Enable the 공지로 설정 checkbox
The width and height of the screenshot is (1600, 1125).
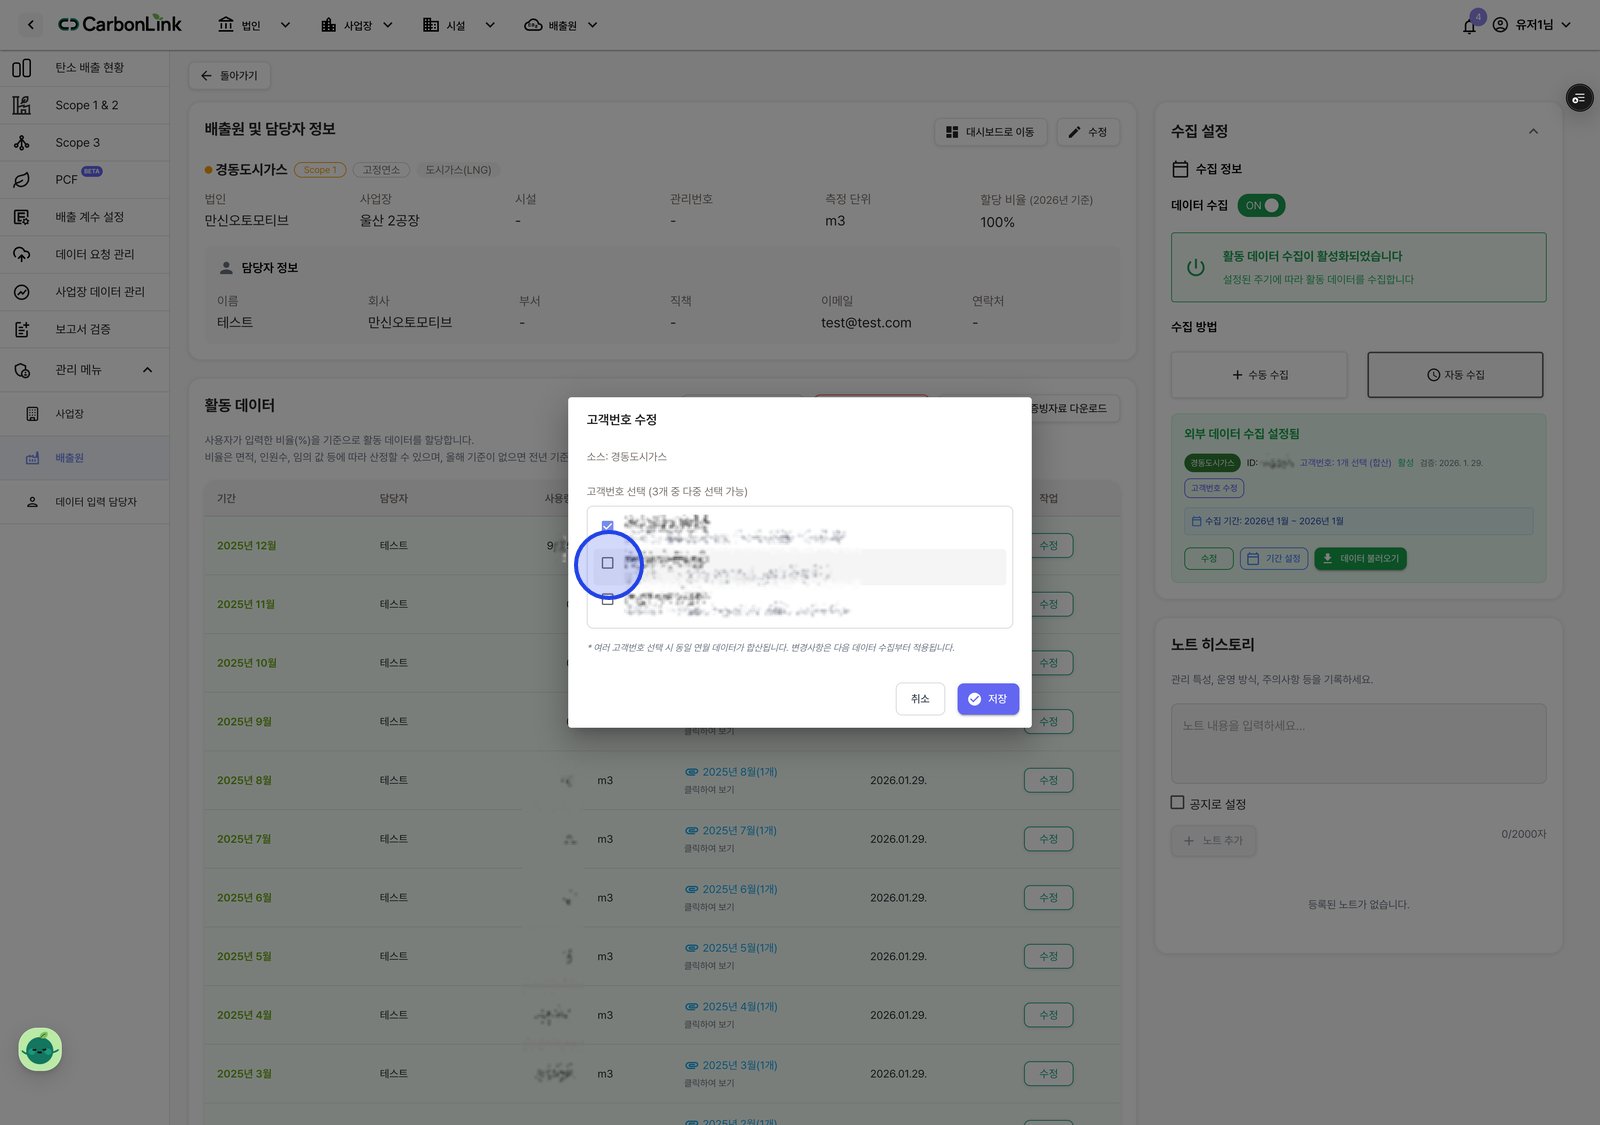coord(1177,802)
